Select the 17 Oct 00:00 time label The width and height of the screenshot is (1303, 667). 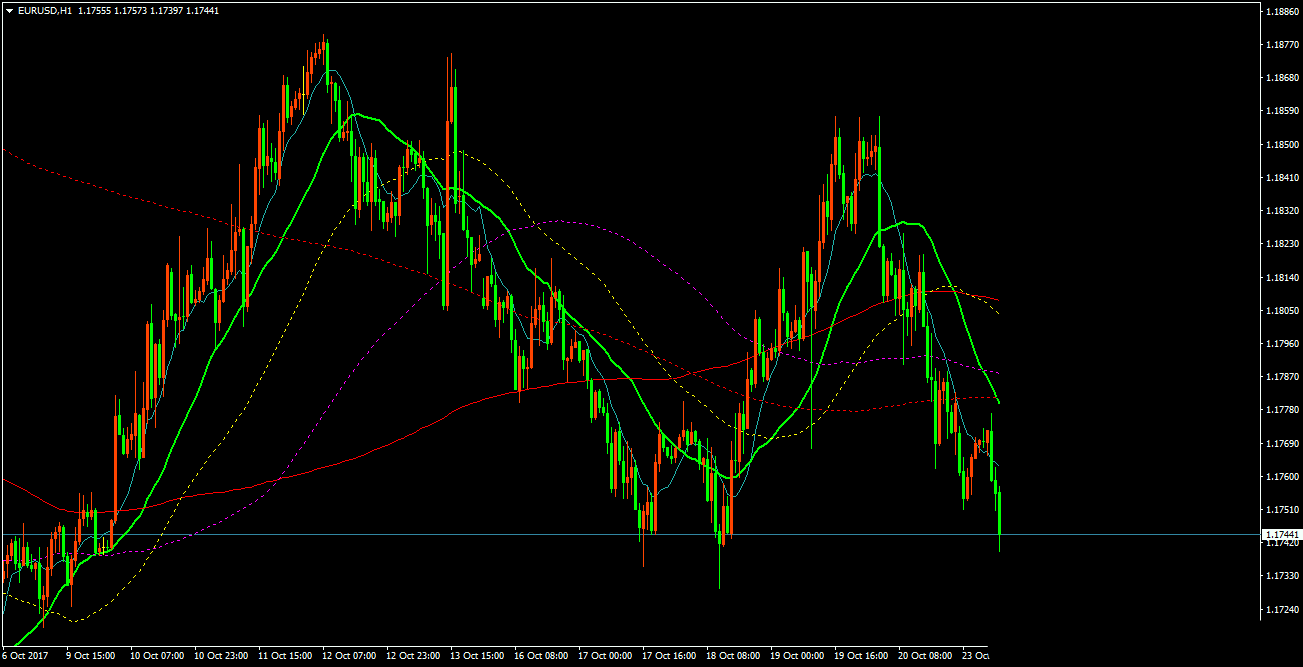(604, 656)
